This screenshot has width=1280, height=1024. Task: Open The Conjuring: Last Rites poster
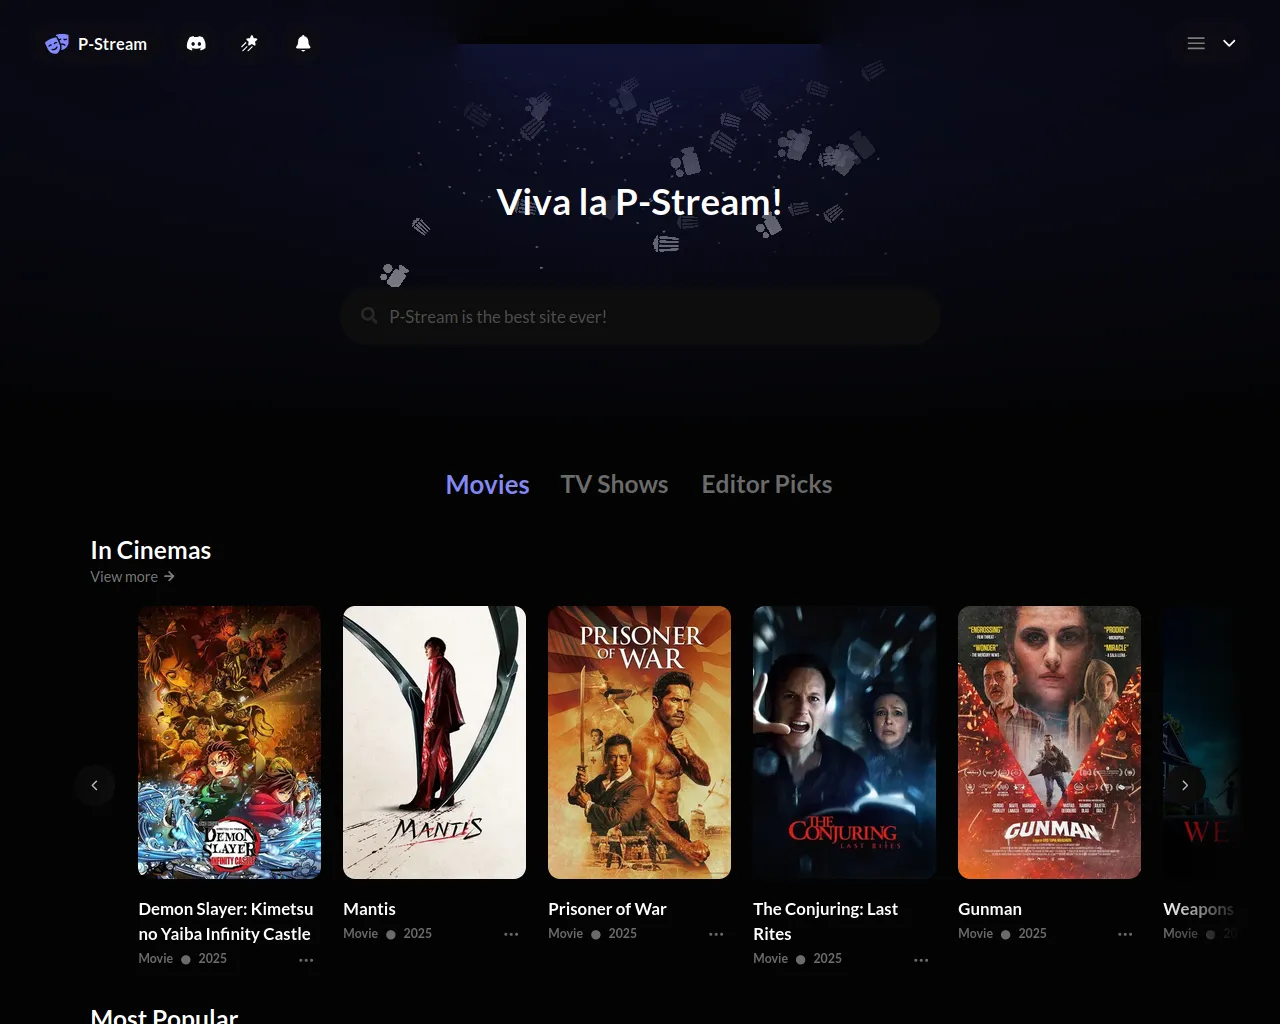[x=844, y=742]
